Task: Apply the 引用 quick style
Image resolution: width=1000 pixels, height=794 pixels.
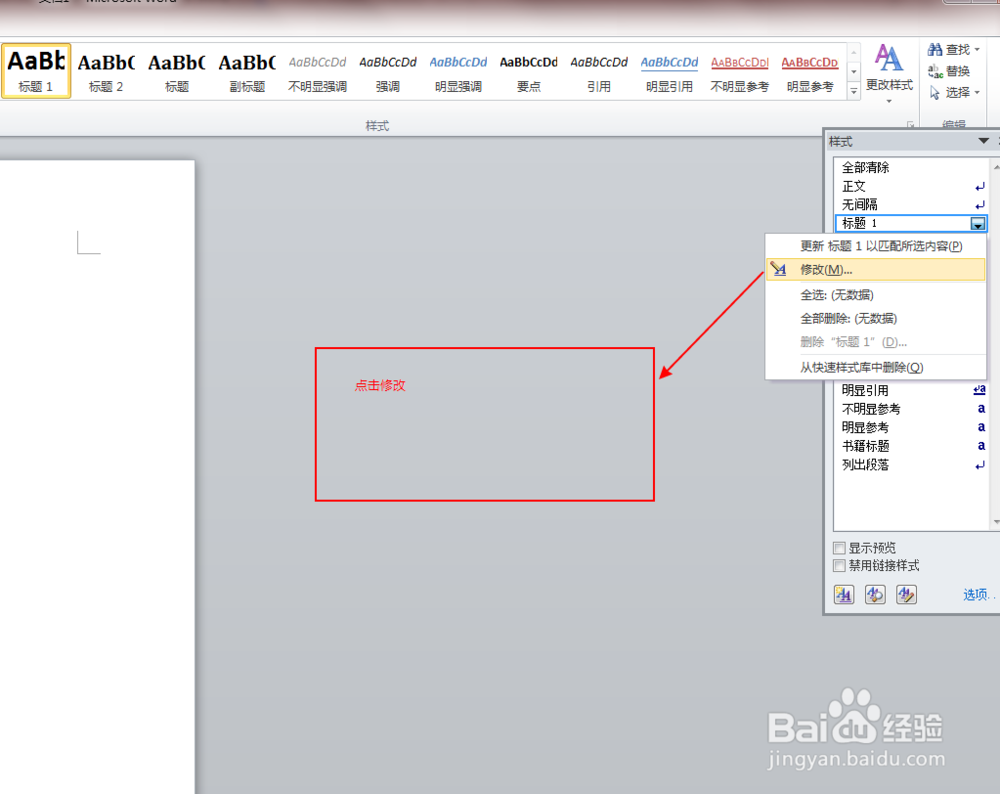Action: 599,71
